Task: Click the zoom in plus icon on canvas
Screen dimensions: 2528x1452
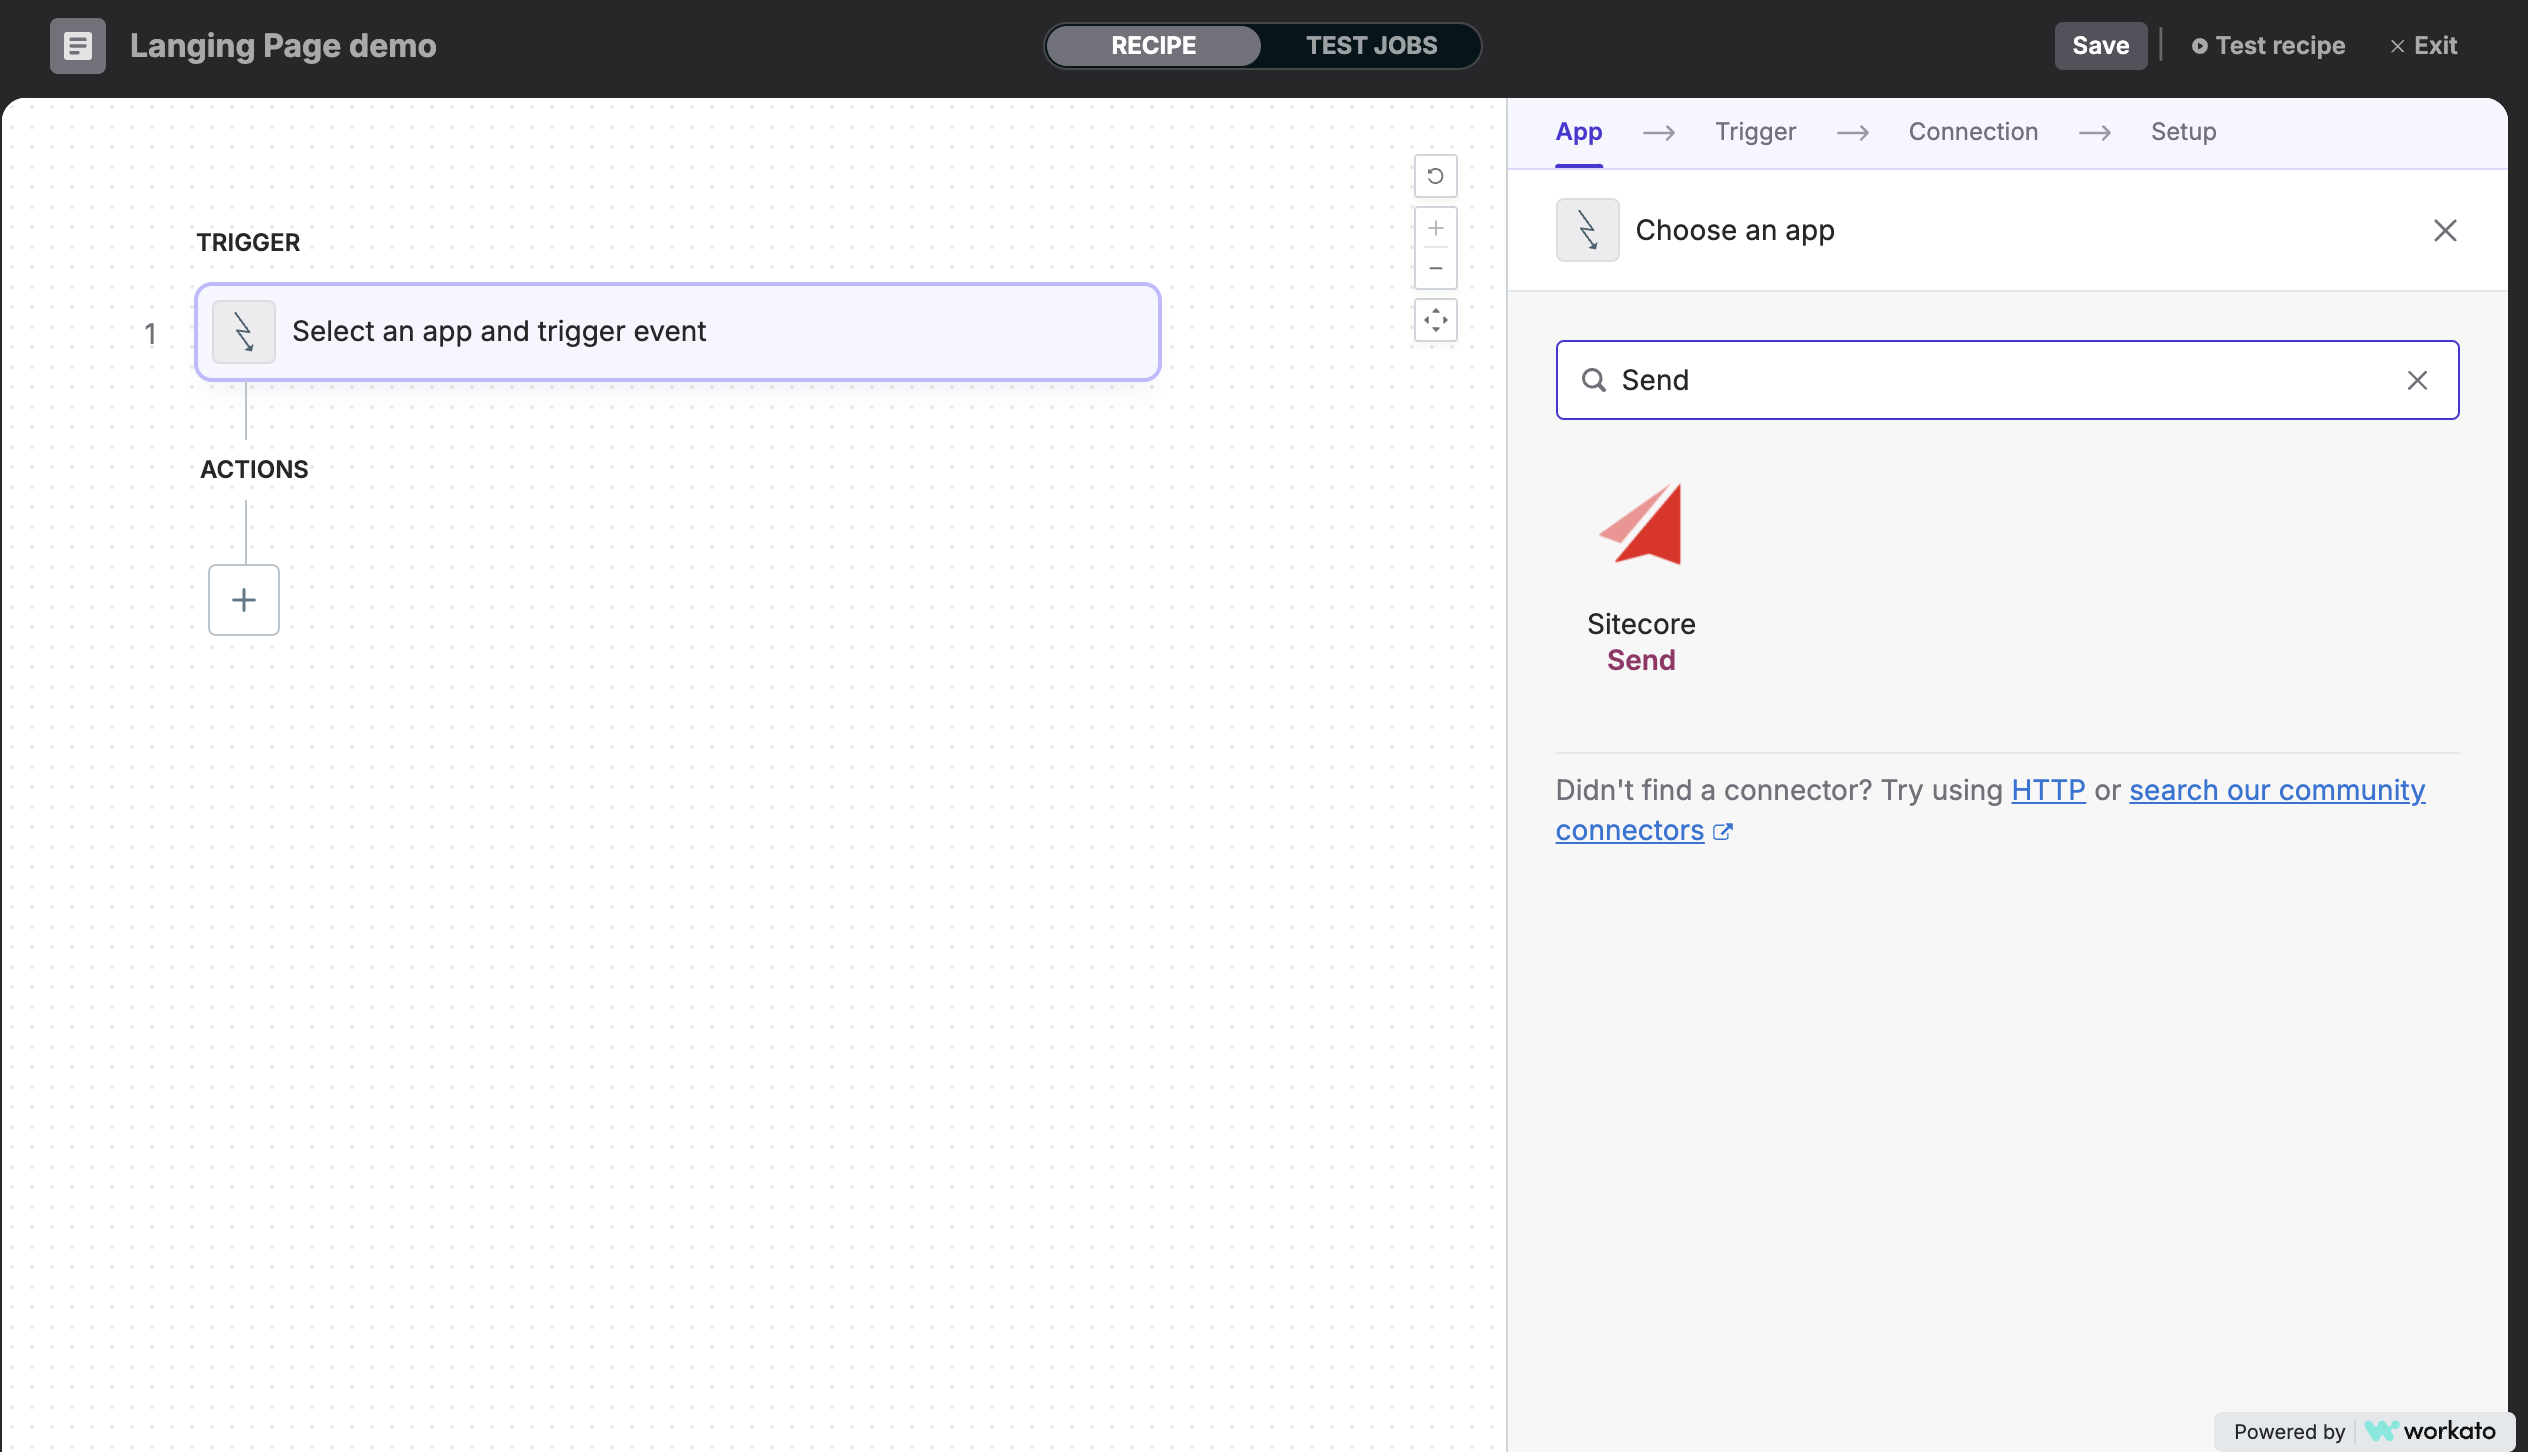Action: [x=1436, y=228]
